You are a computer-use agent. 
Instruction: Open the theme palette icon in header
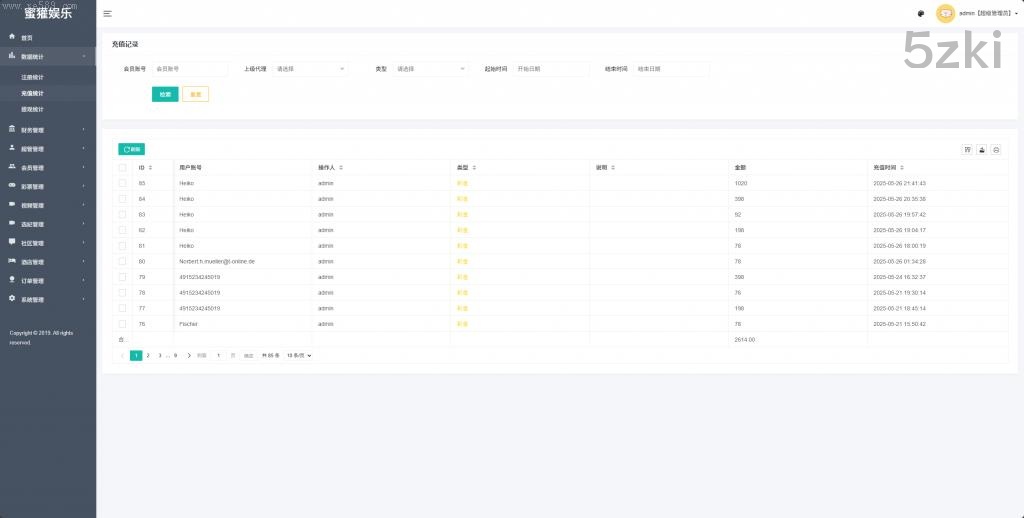click(920, 13)
